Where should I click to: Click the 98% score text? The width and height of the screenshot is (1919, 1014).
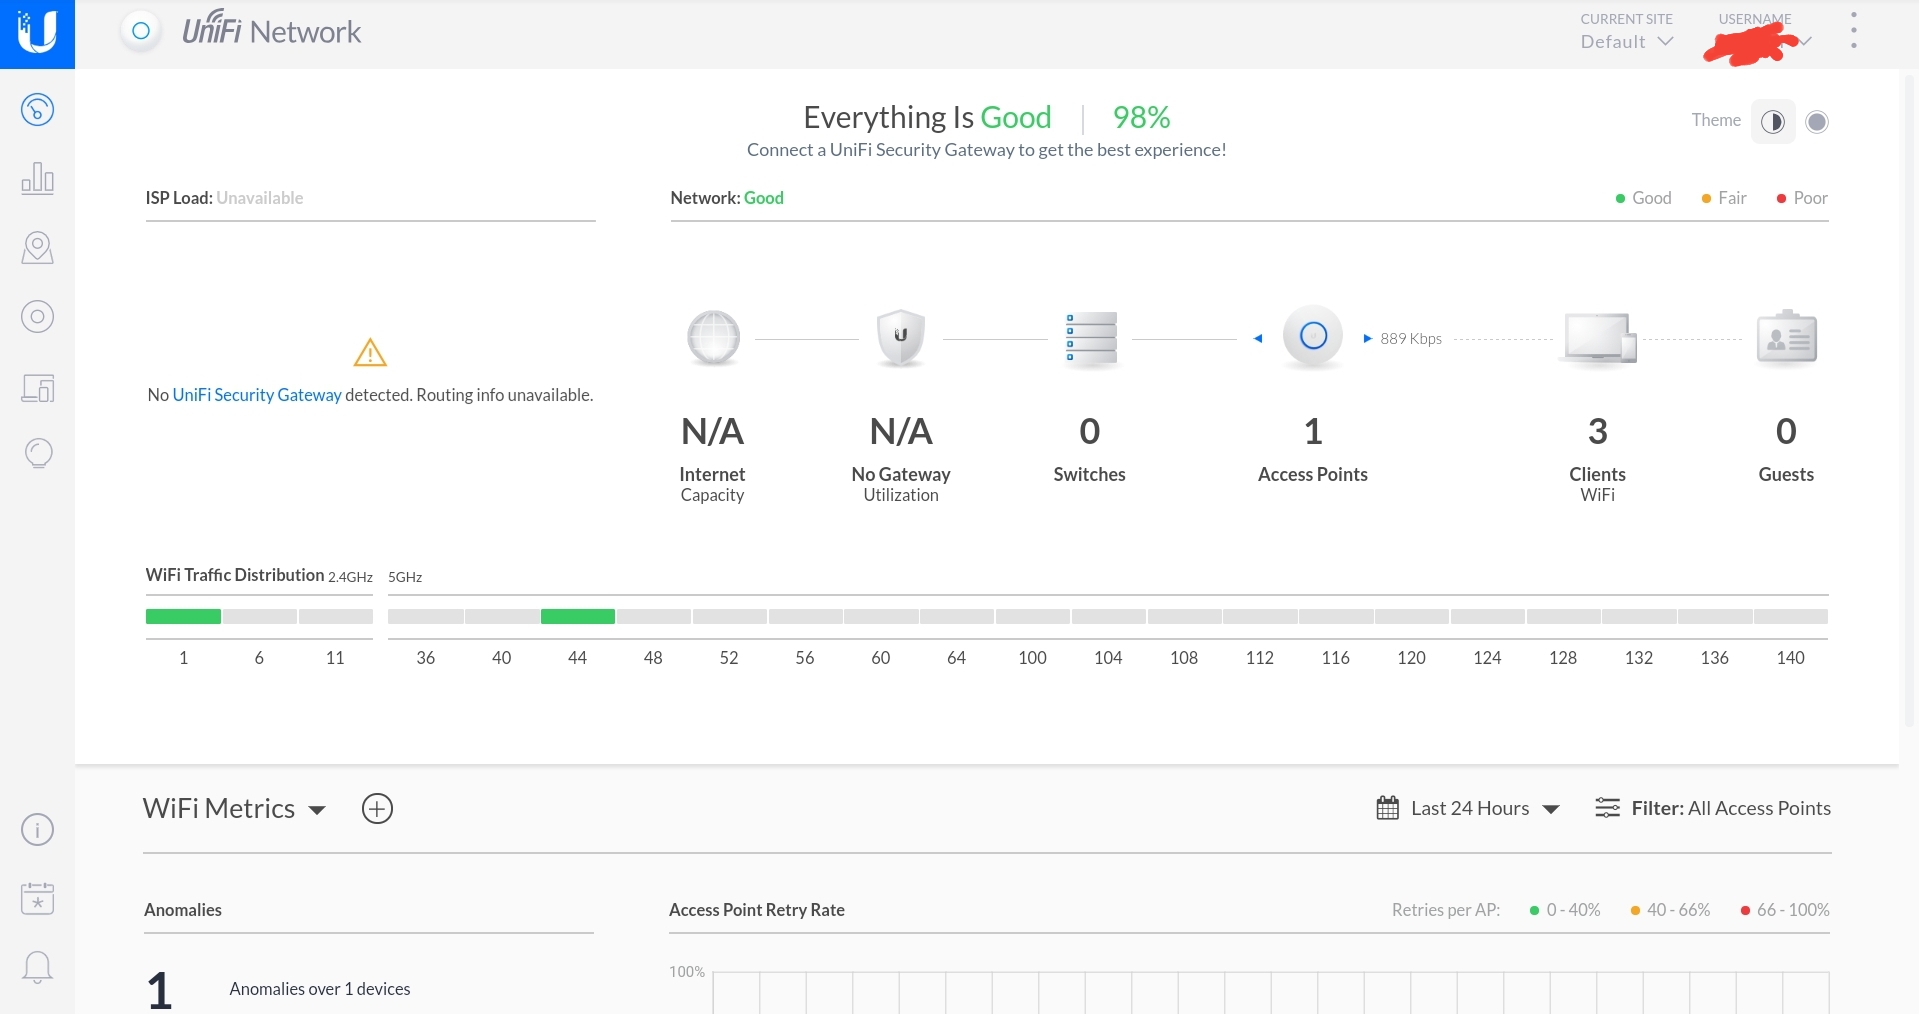click(x=1141, y=117)
